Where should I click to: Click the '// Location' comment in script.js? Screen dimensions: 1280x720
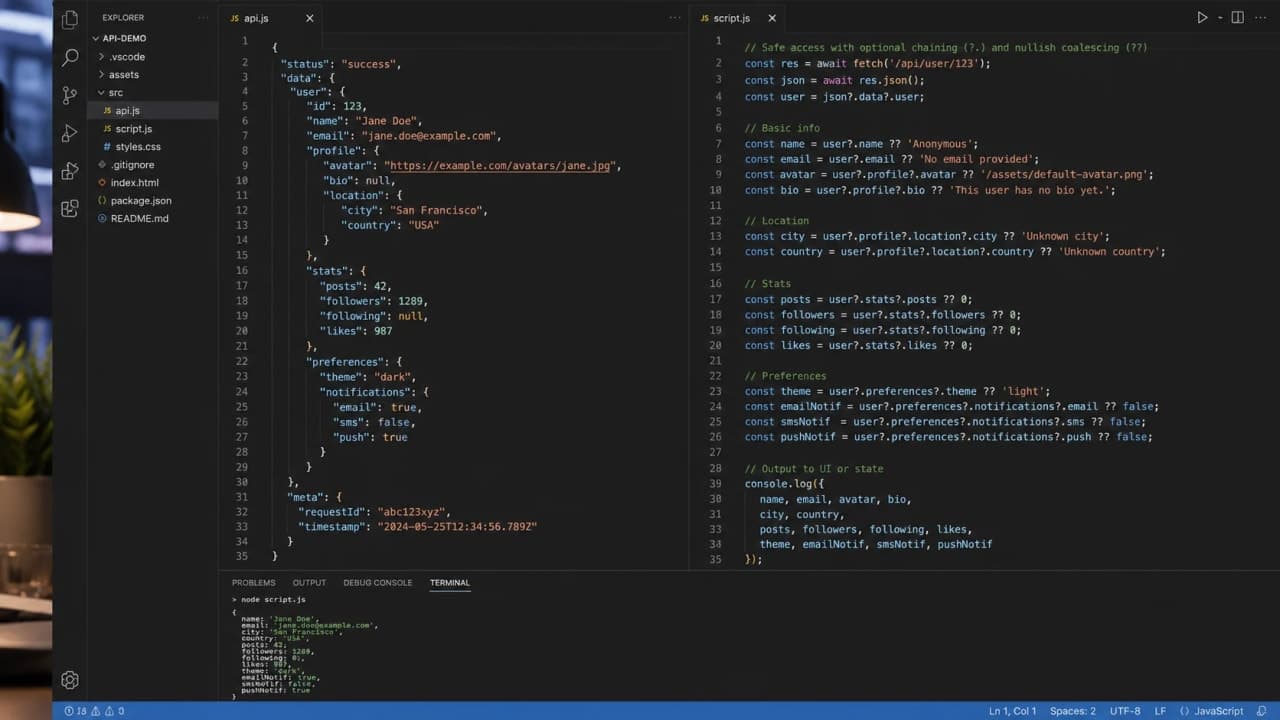click(777, 221)
